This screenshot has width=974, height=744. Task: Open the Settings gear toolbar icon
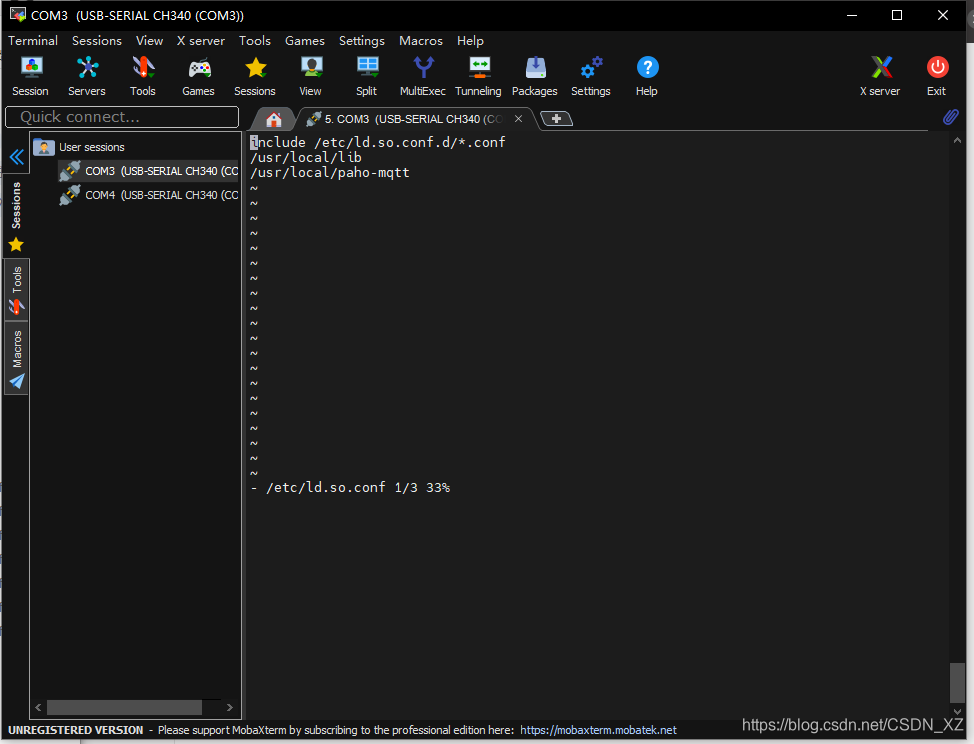pos(591,76)
